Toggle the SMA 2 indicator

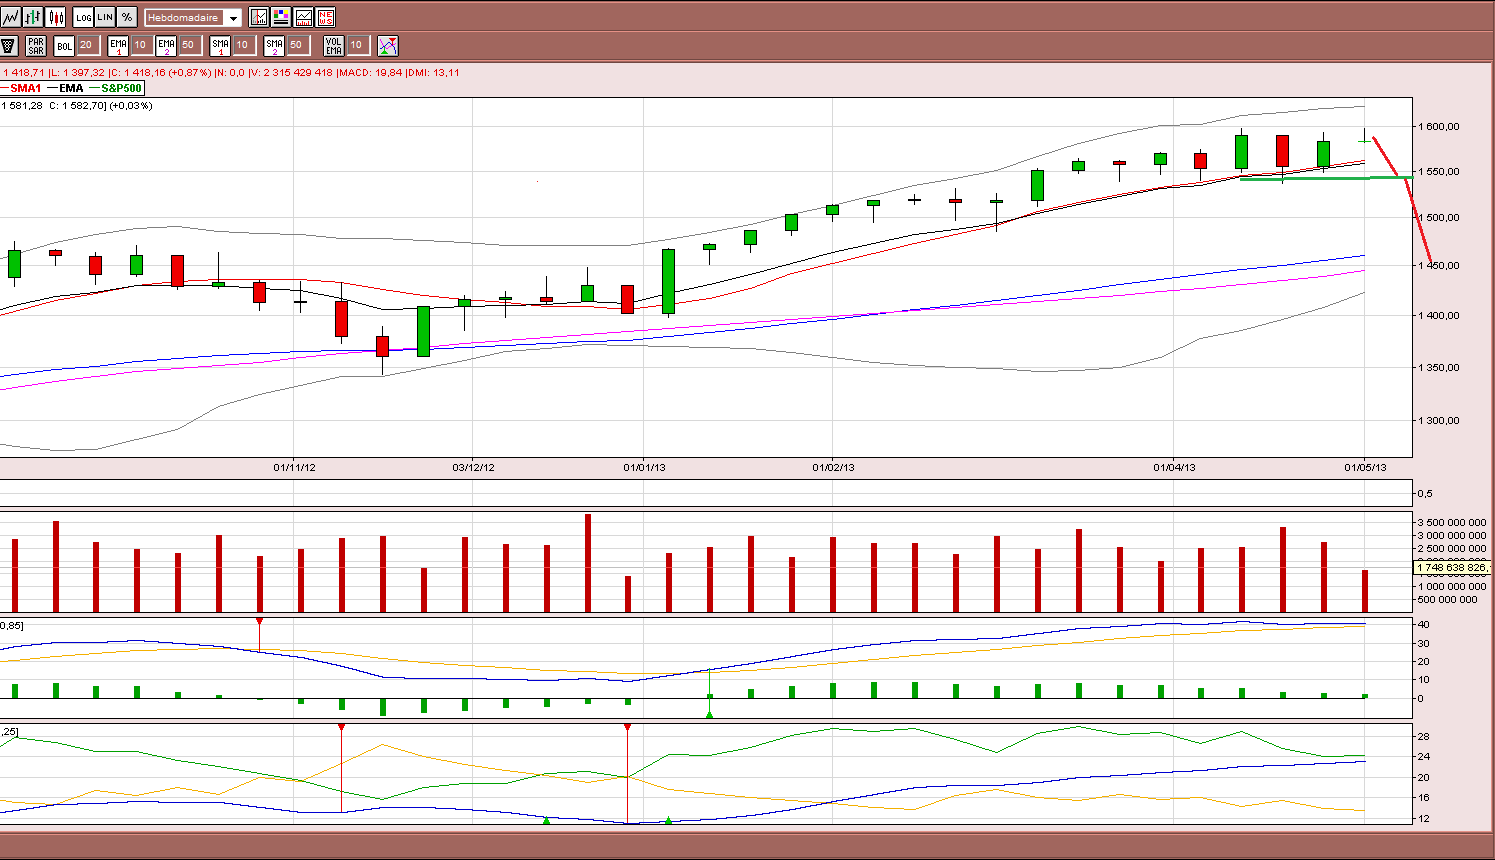click(274, 45)
